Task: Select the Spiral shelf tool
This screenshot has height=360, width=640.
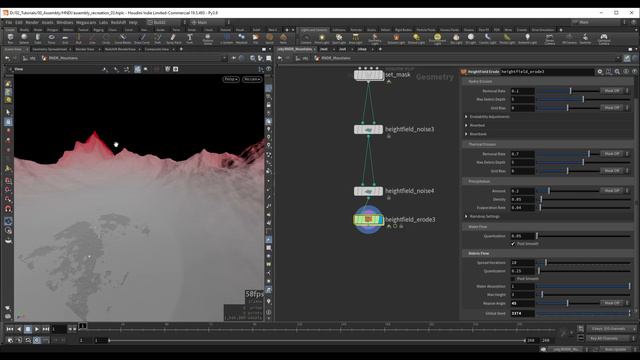Action: click(x=269, y=38)
